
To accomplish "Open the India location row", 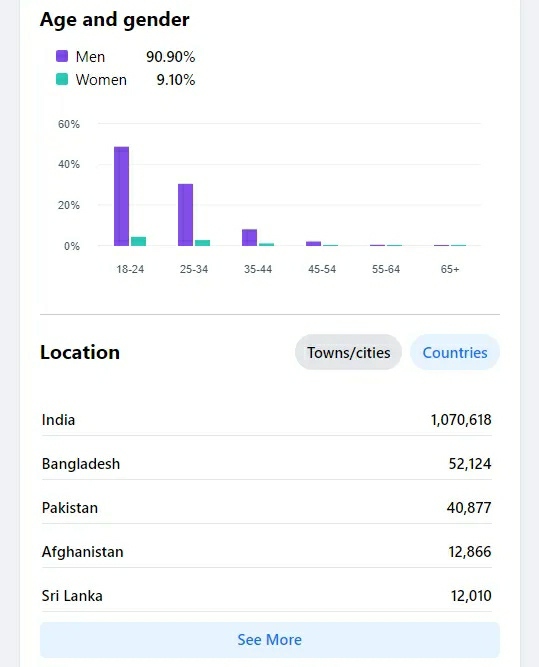I will point(267,420).
